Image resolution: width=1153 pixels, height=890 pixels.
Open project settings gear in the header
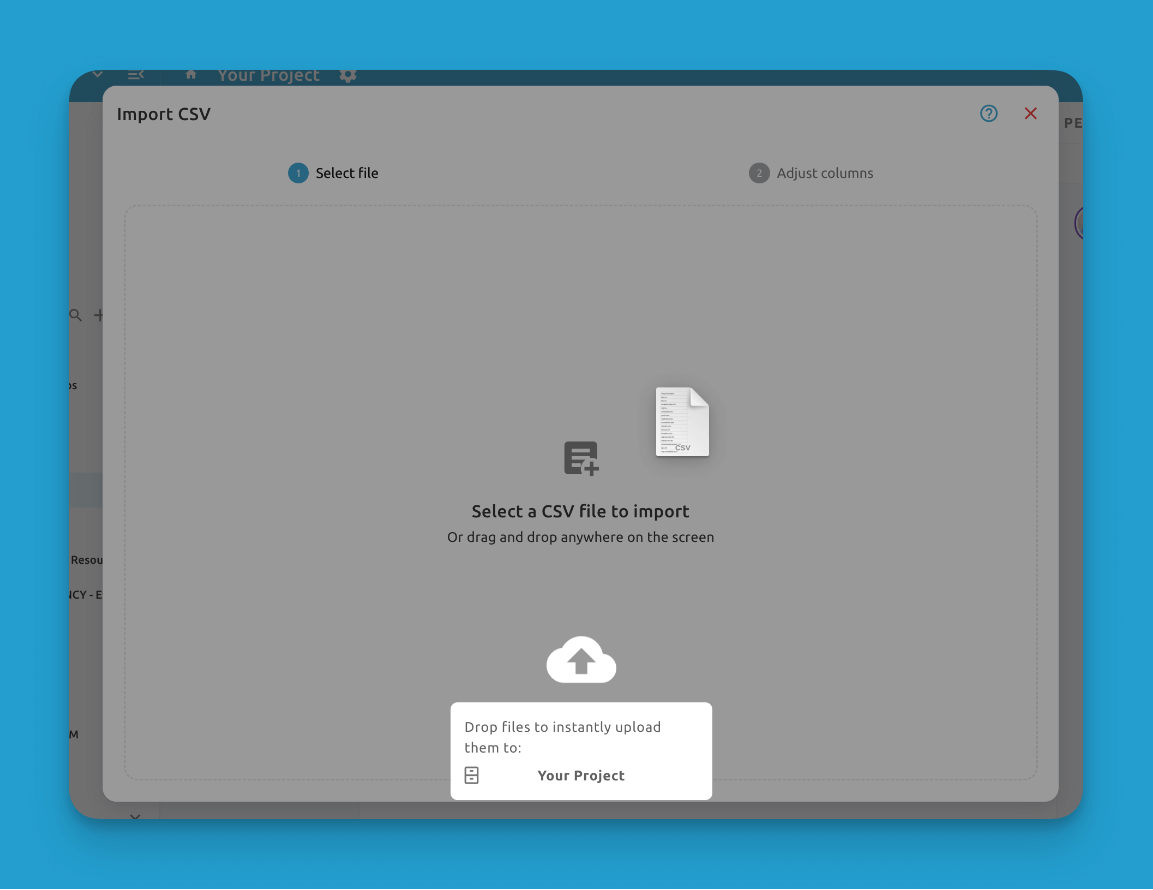347,76
